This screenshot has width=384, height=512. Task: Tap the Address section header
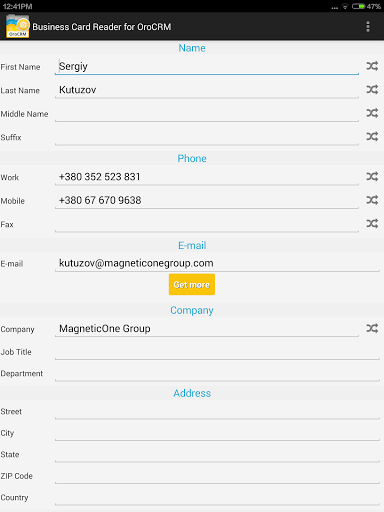point(192,393)
